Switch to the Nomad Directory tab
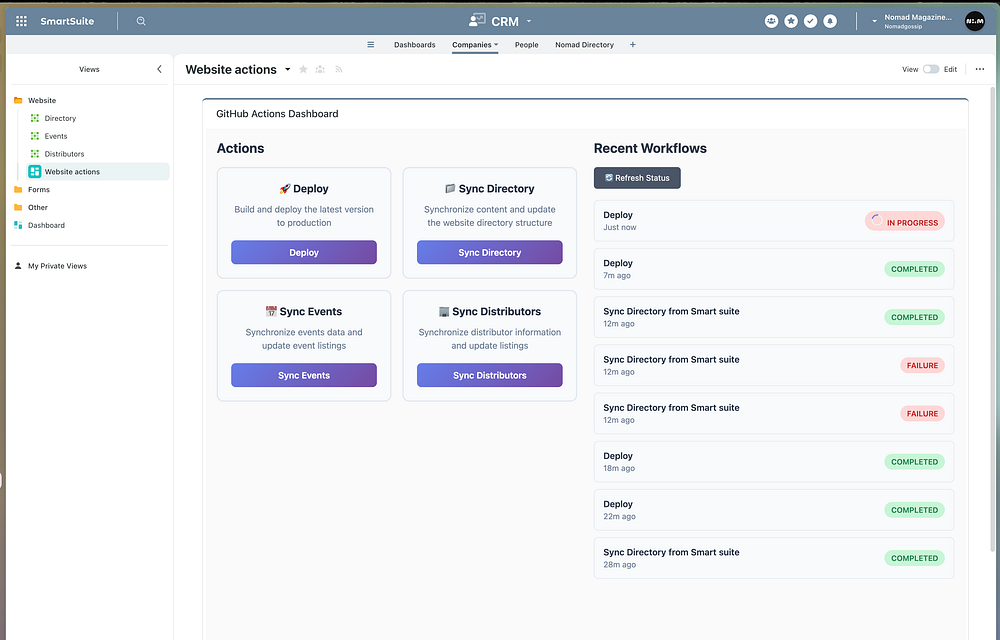 tap(584, 45)
